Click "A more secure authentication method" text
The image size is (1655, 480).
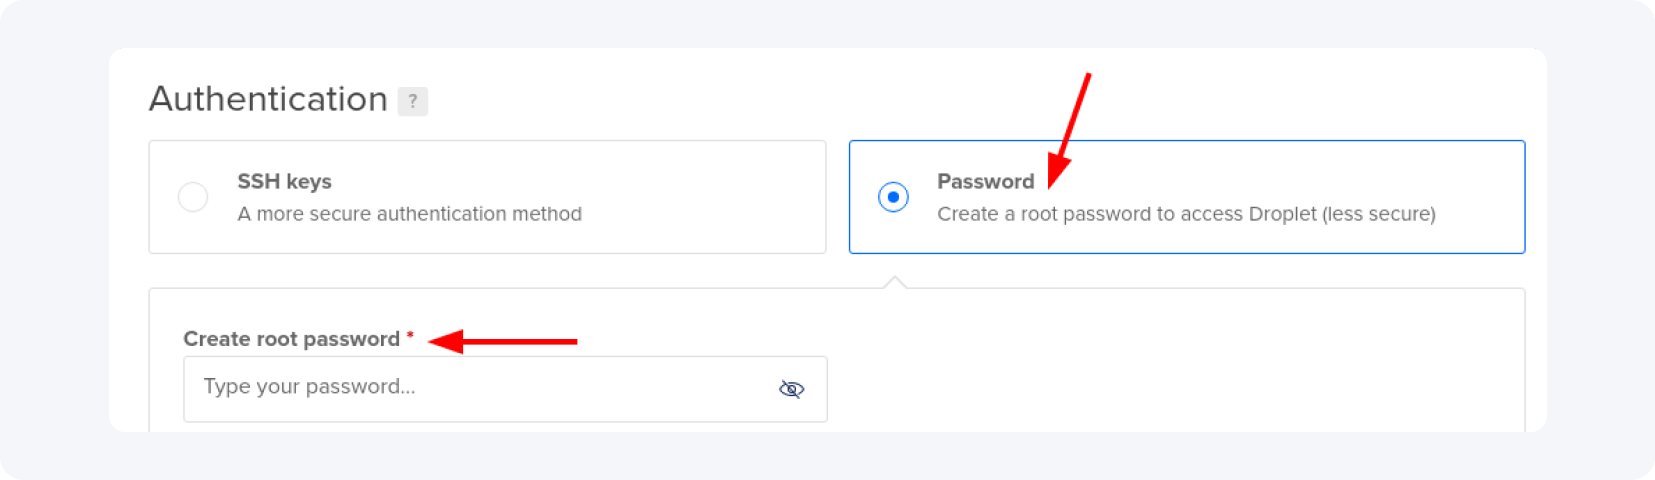[409, 214]
